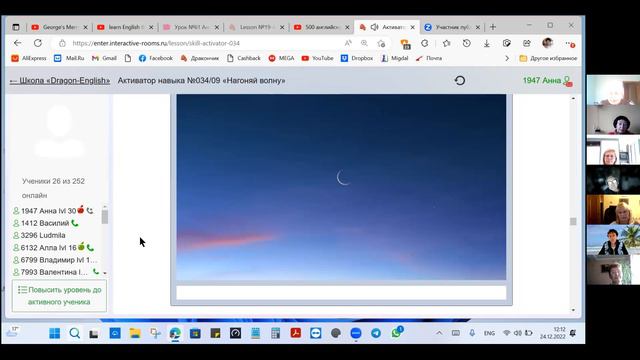The height and width of the screenshot is (360, 640).
Task: Open the Dropbox bookmark
Action: point(357,58)
